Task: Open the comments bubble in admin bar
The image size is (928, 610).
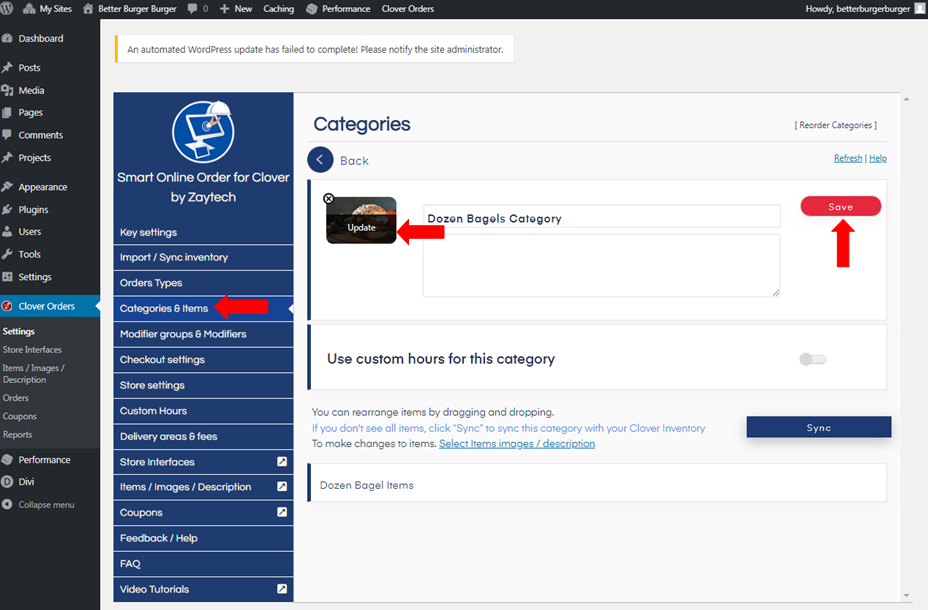Action: click(x=192, y=9)
